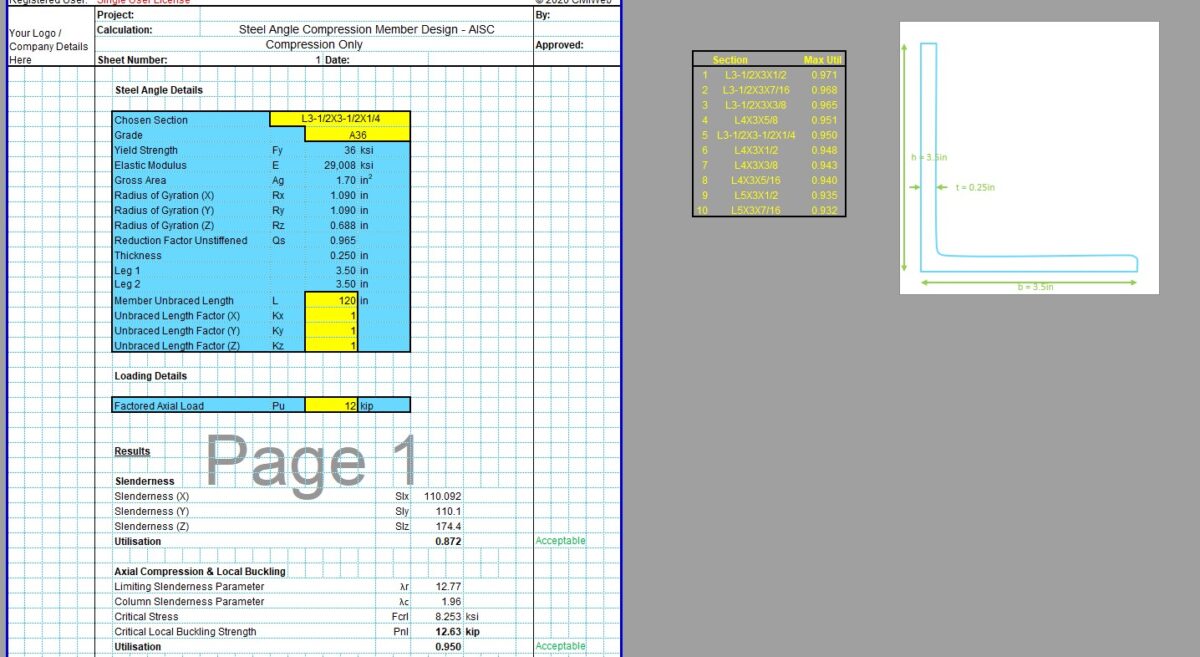The width and height of the screenshot is (1200, 657).
Task: Click the slenderness Utilisation value 0.872
Action: 448,541
